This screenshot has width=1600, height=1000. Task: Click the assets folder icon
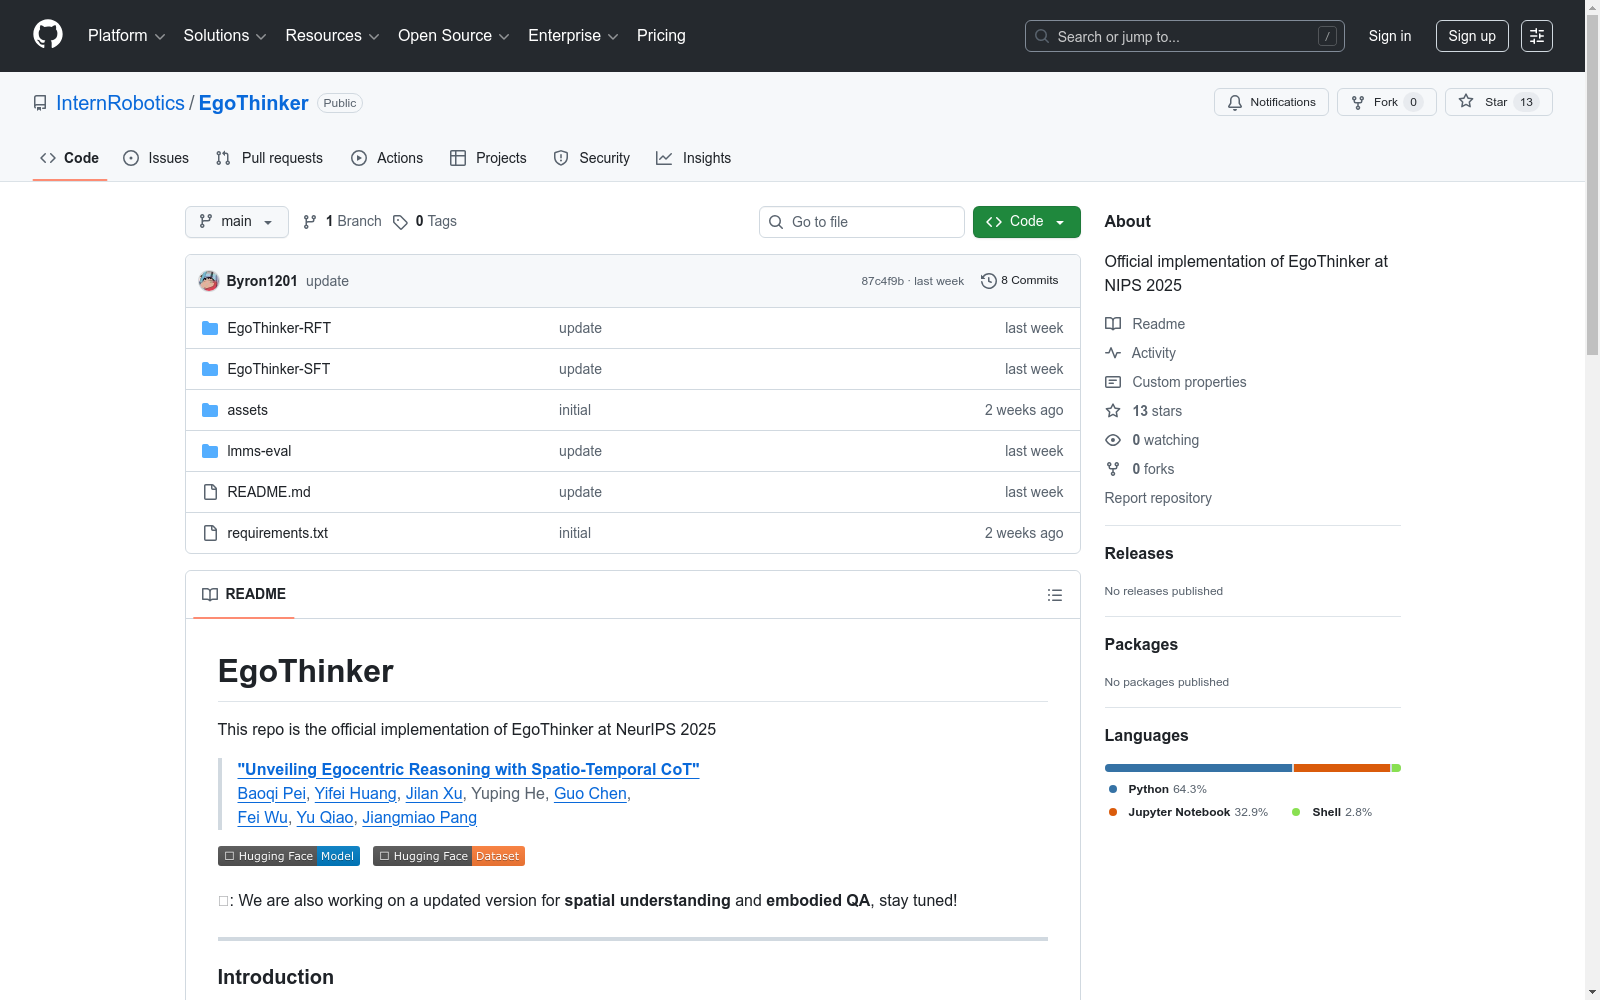coord(210,410)
